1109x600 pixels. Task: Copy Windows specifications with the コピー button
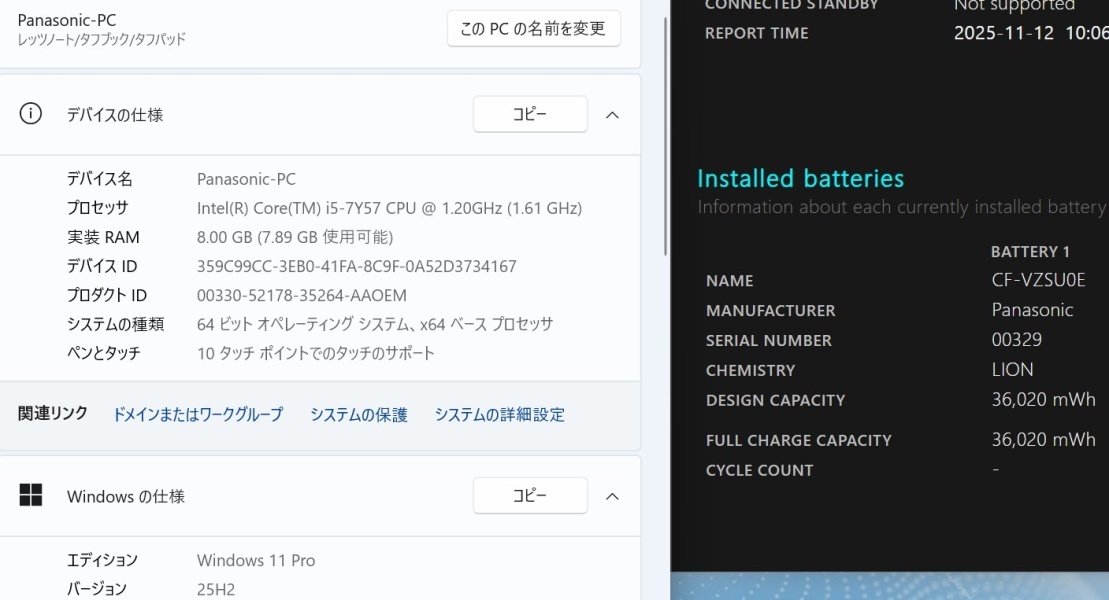click(x=530, y=495)
